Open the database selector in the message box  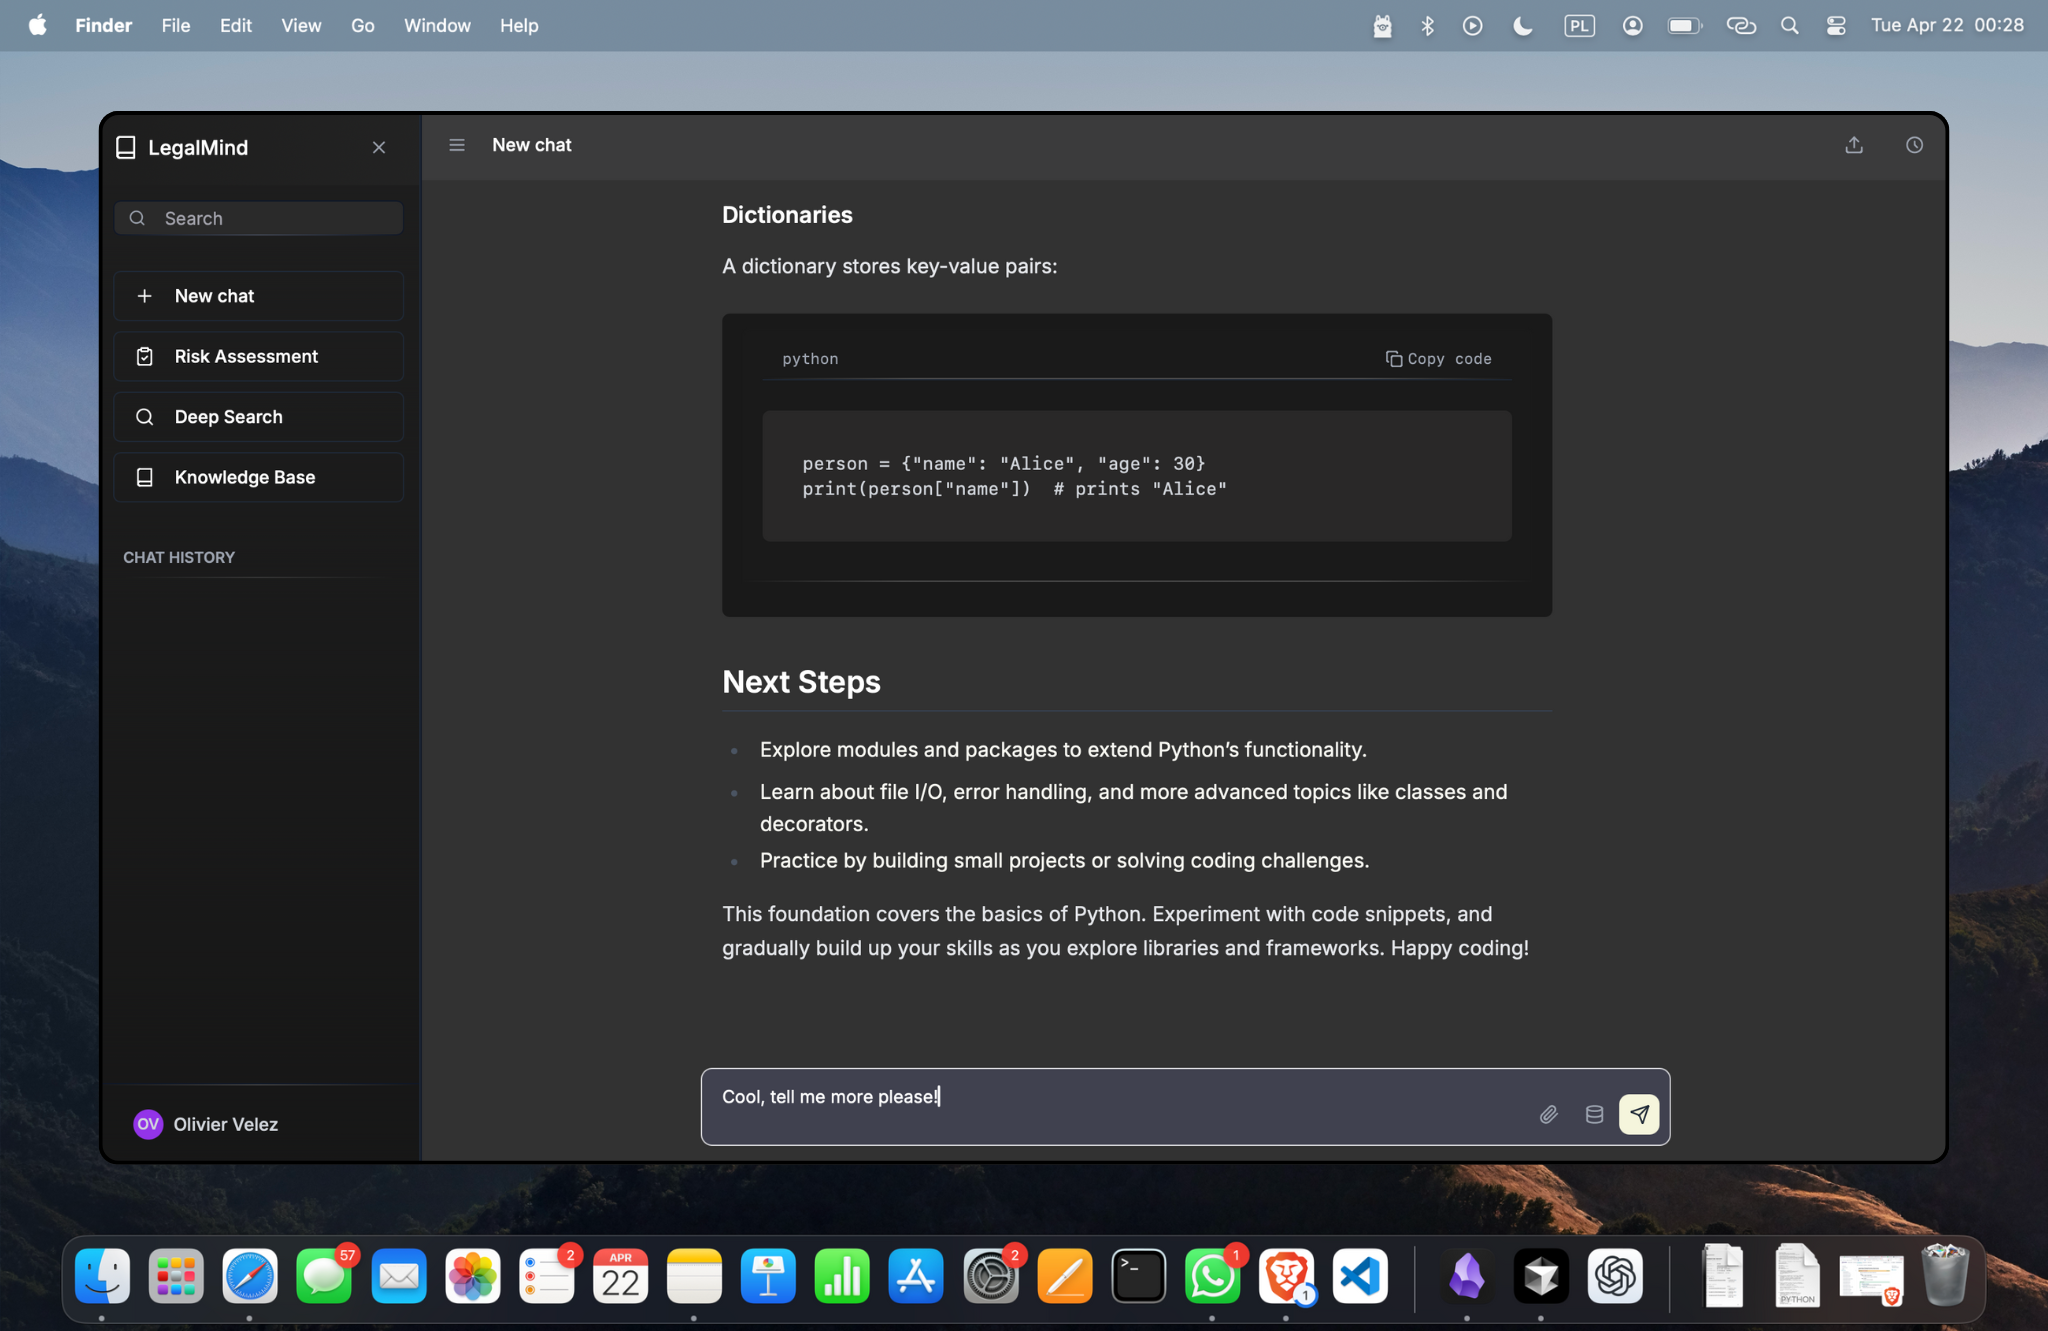click(1594, 1113)
